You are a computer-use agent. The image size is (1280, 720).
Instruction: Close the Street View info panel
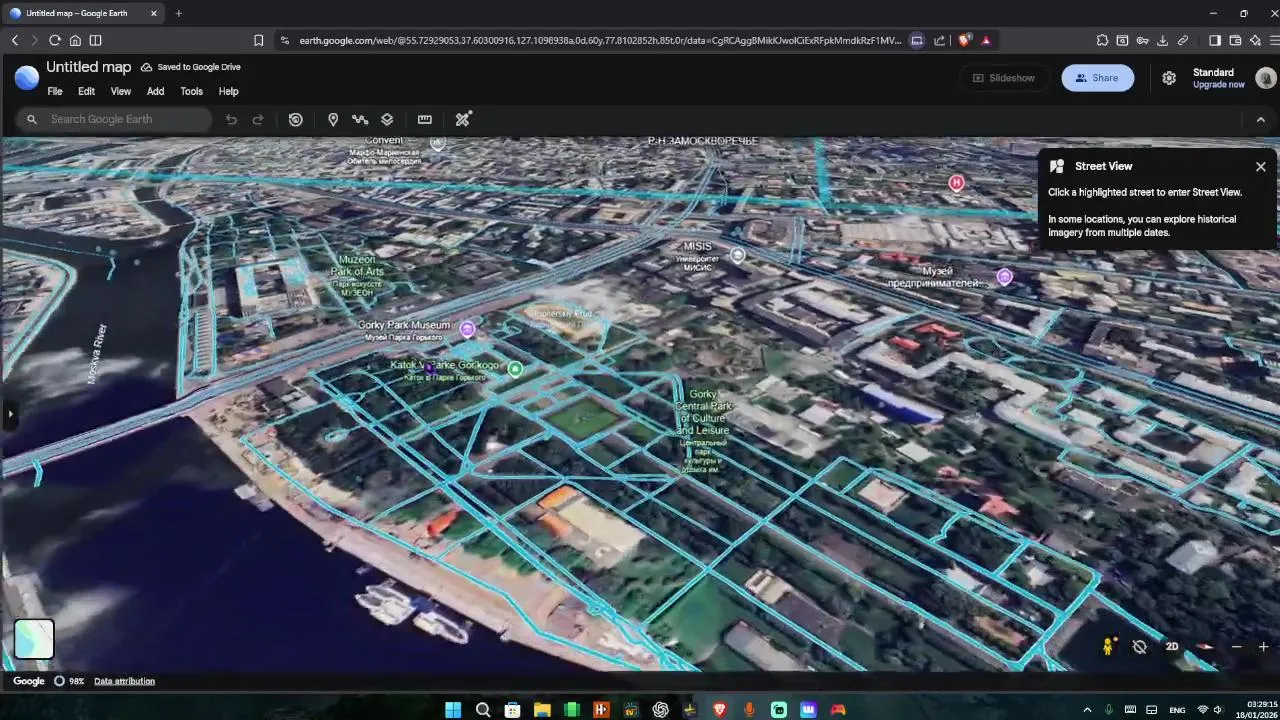tap(1260, 167)
